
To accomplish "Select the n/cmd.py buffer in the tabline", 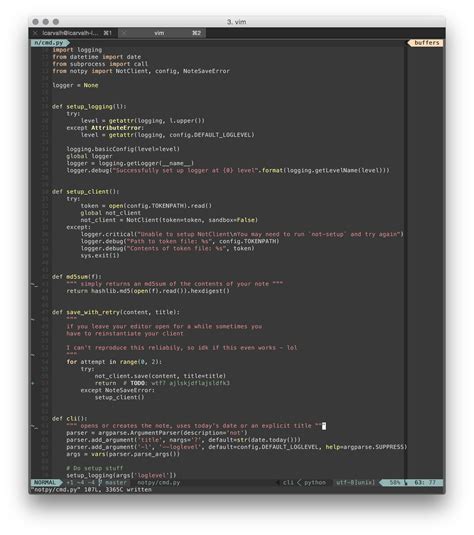I will coord(49,43).
